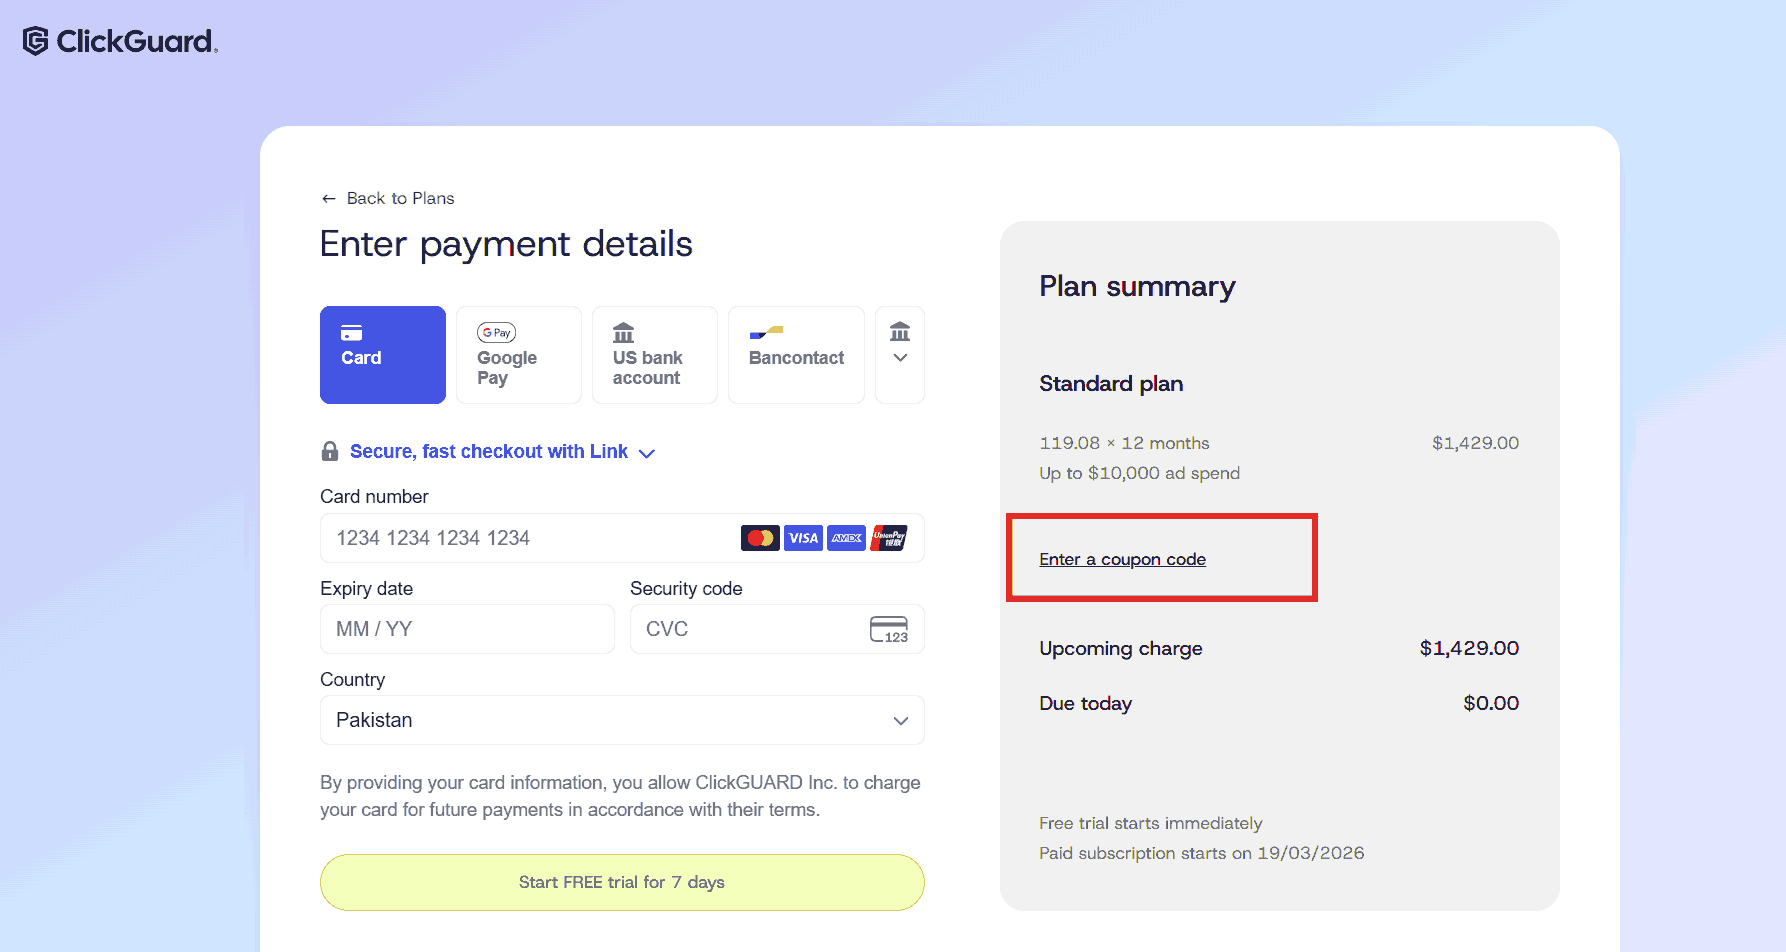Viewport: 1786px width, 952px height.
Task: Click the Visa logo in card field
Action: pyautogui.click(x=803, y=538)
